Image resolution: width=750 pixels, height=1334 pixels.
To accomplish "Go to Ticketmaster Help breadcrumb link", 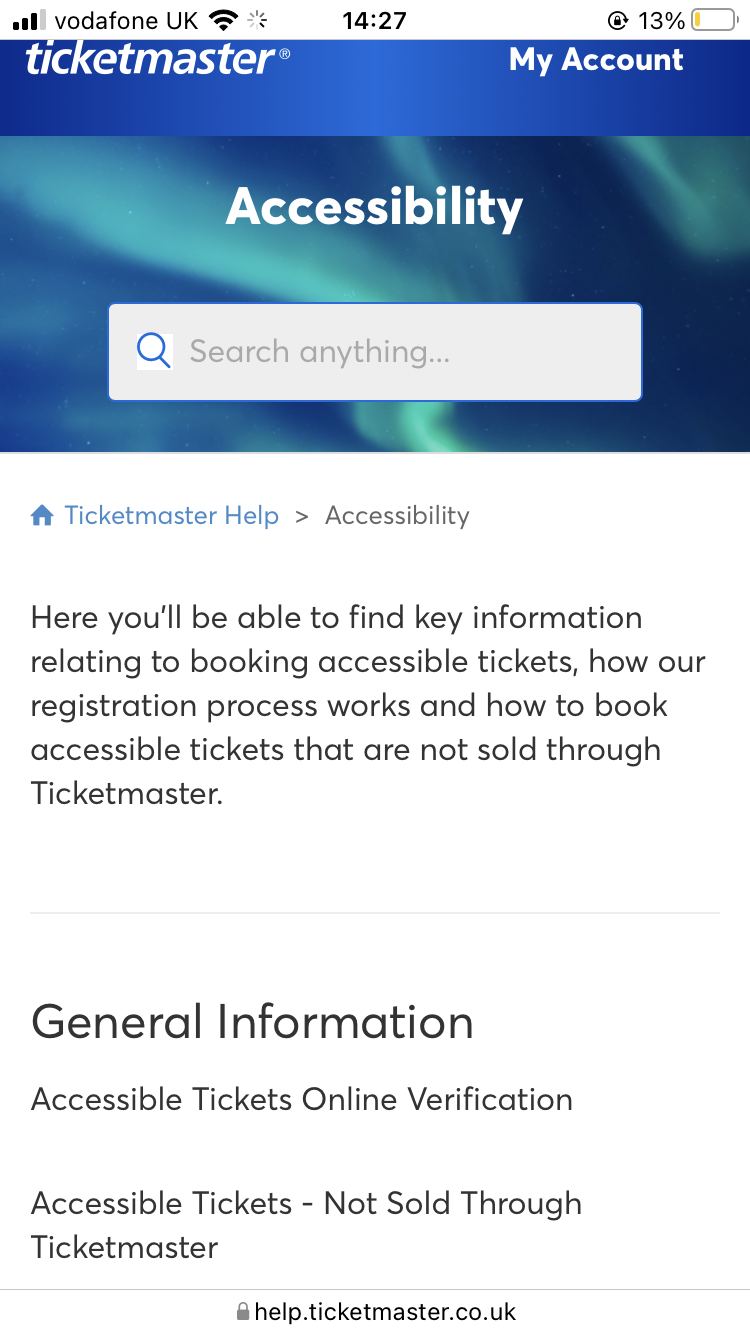I will (171, 516).
